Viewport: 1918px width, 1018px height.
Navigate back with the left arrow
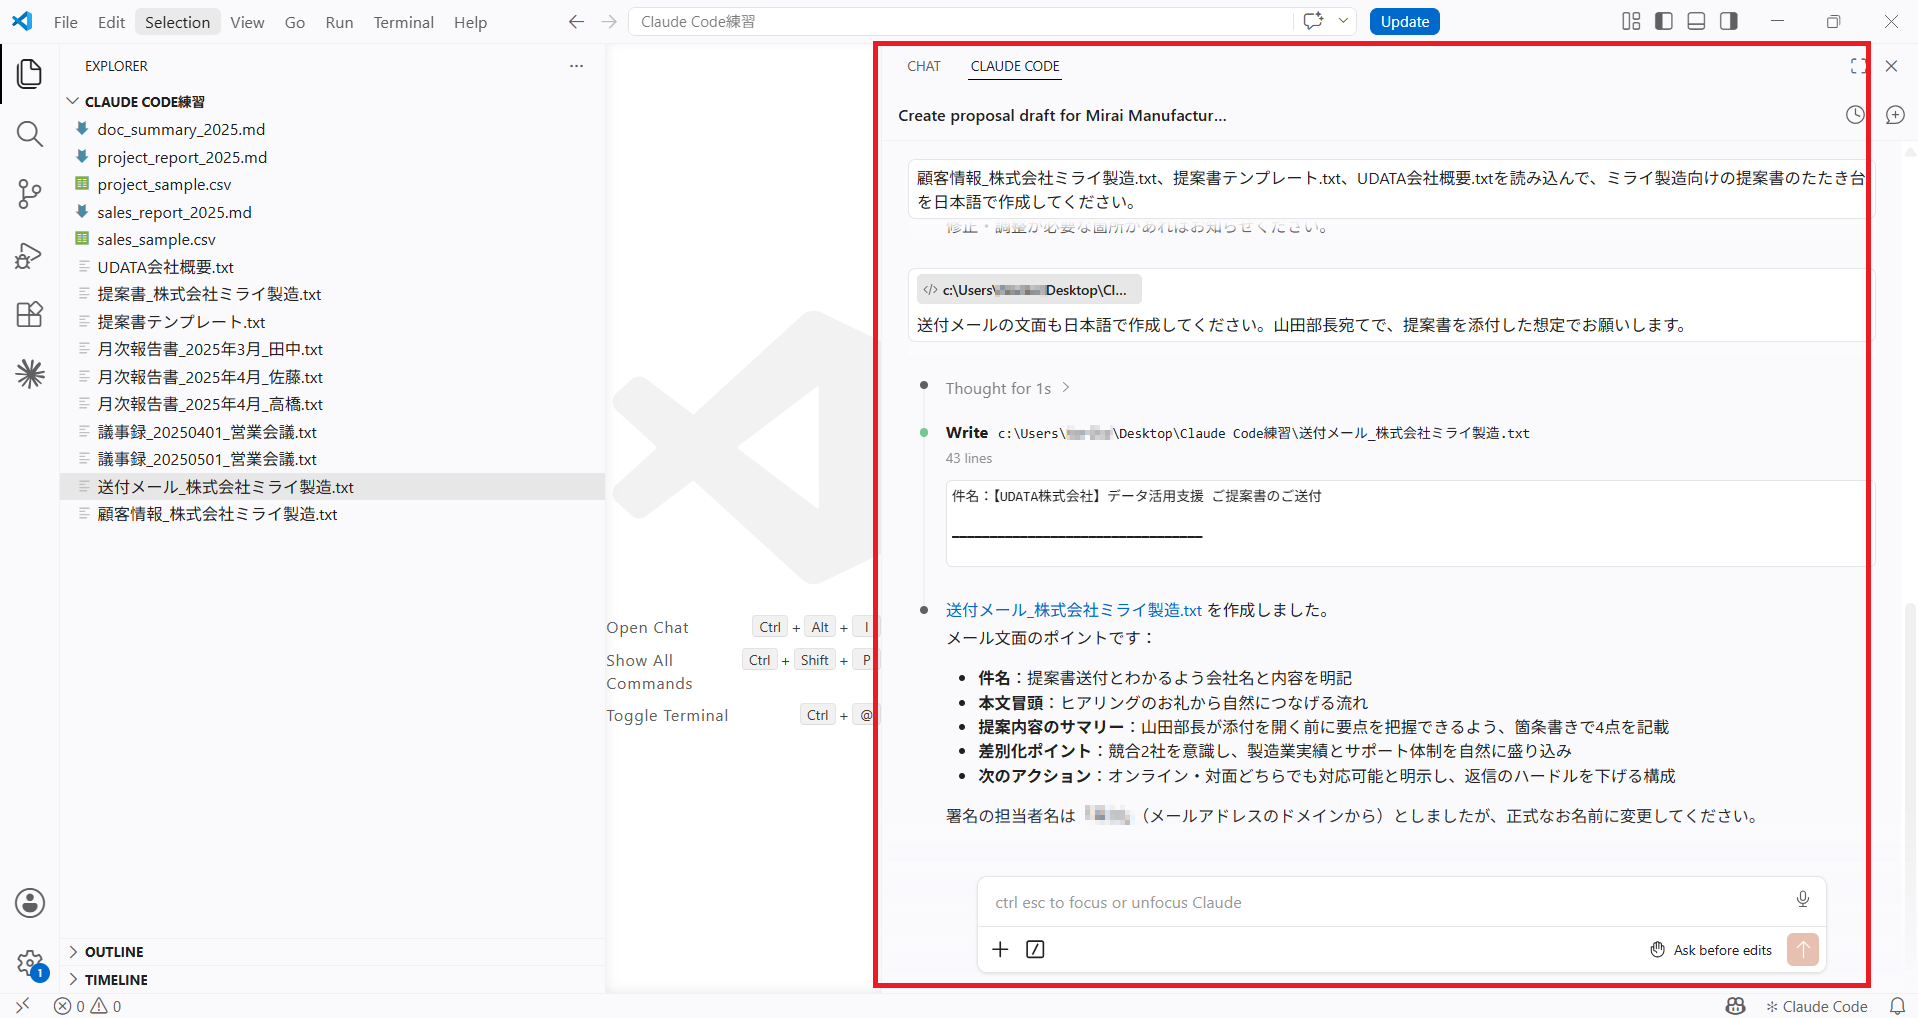tap(576, 21)
